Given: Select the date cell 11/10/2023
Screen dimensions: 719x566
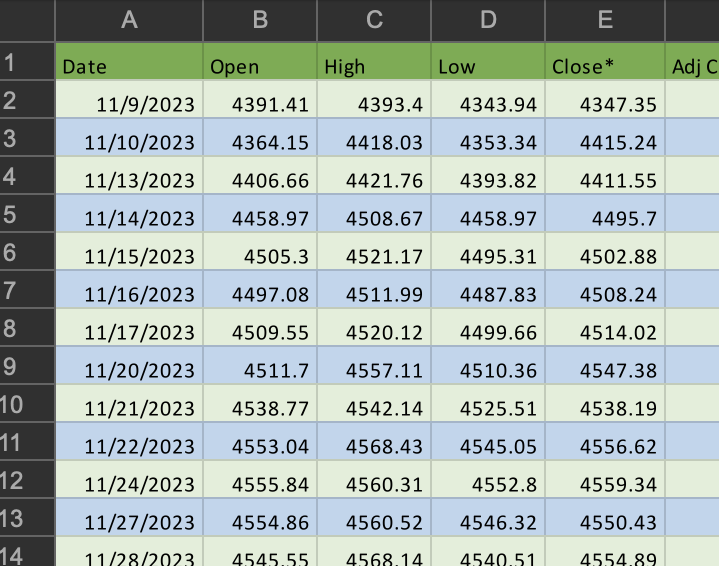Looking at the screenshot, I should pos(129,138).
